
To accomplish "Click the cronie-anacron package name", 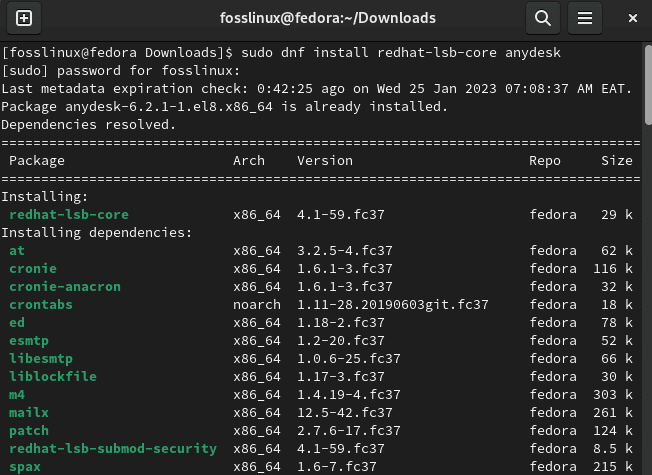I will tap(65, 287).
